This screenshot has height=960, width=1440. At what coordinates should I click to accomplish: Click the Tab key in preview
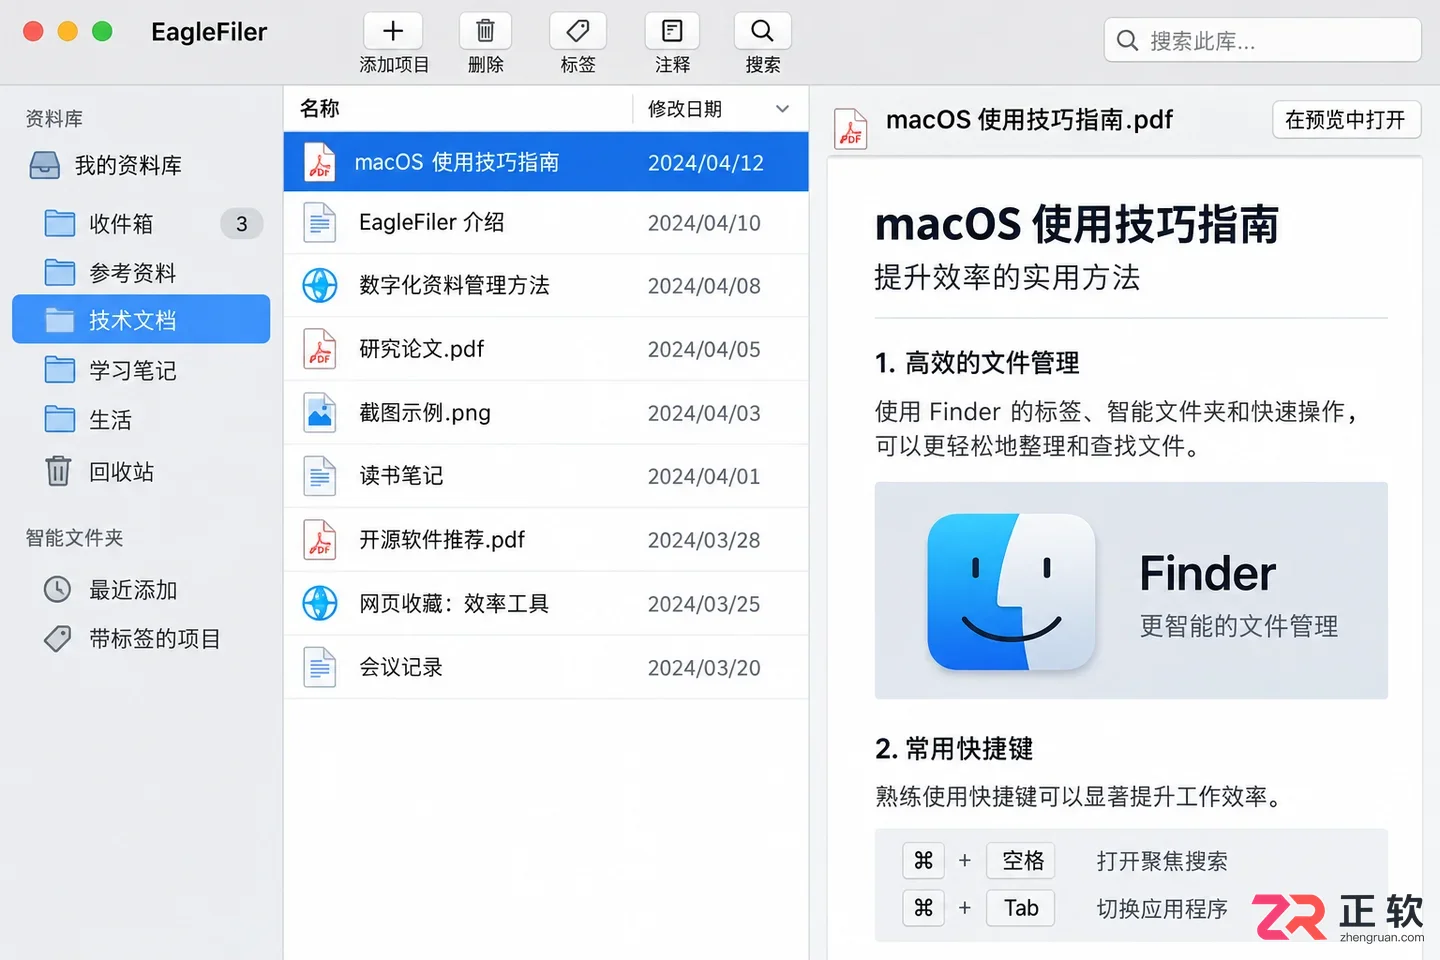pos(1021,908)
